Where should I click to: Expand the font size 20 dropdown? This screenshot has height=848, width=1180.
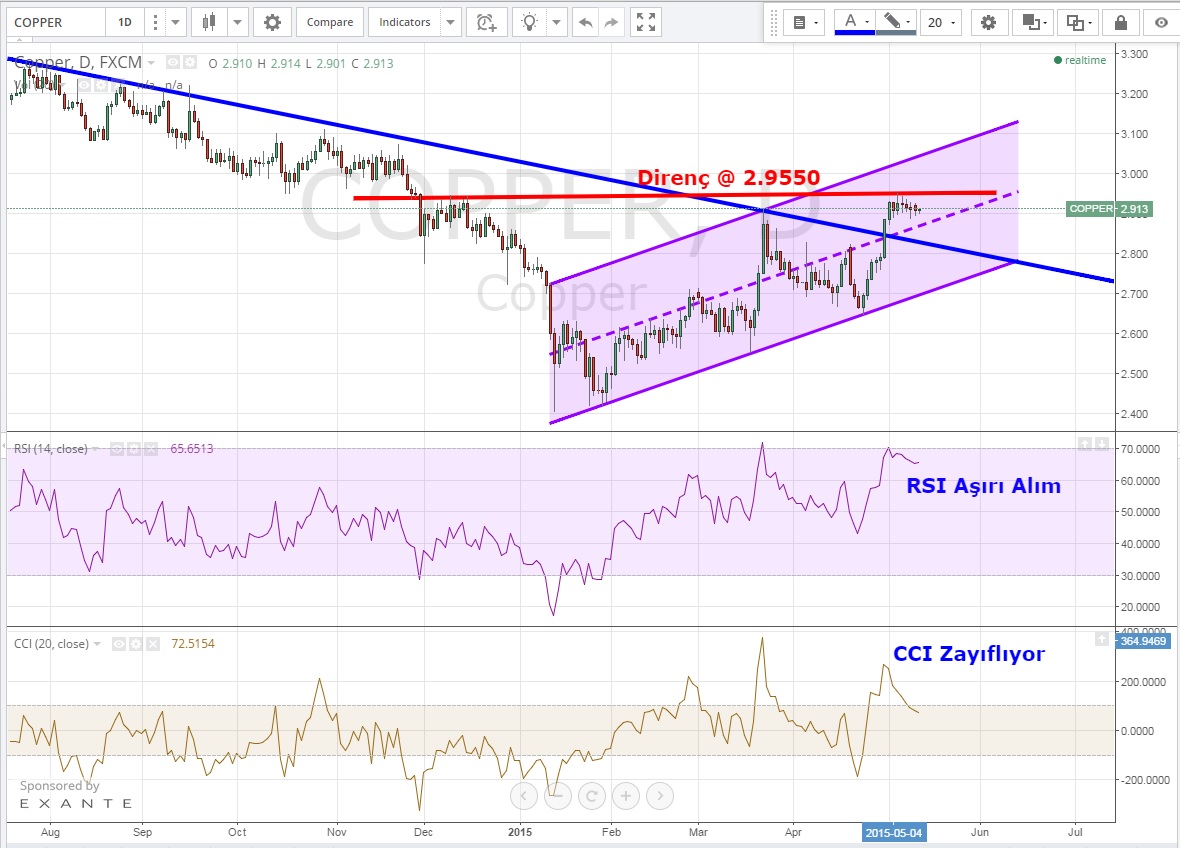[942, 22]
